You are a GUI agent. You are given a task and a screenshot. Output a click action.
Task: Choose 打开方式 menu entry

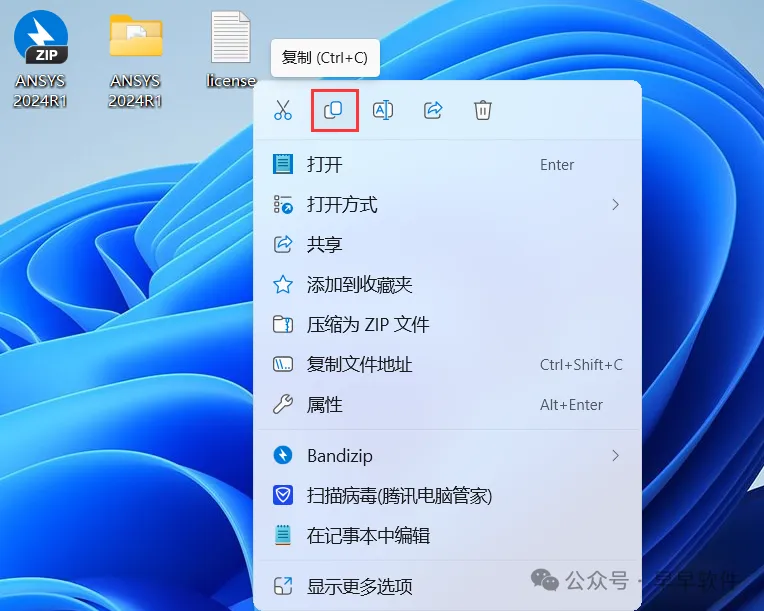(x=447, y=205)
